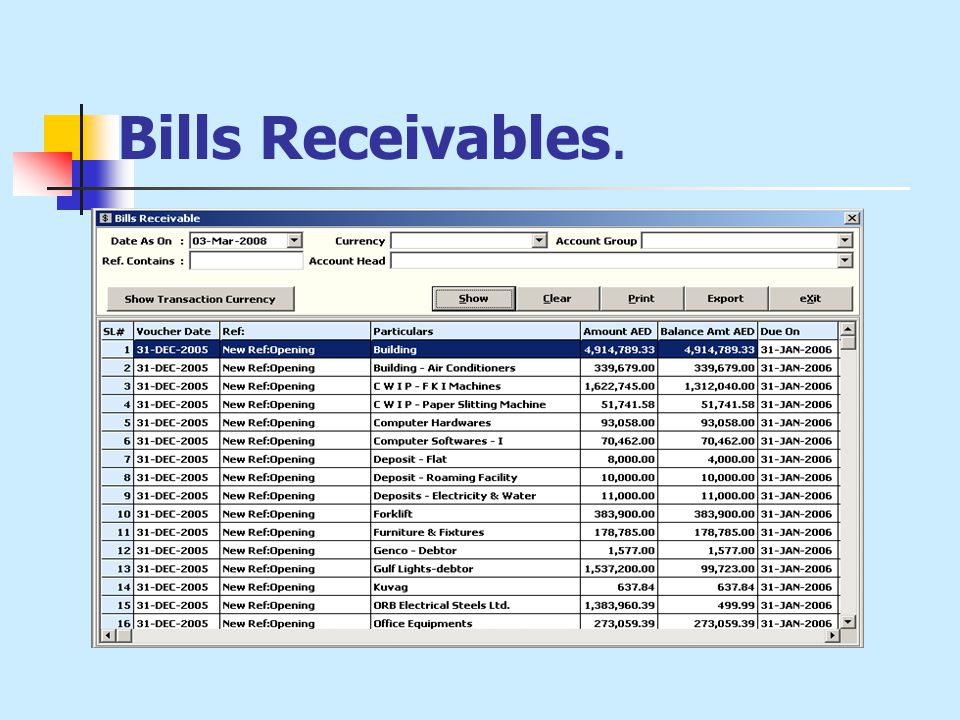The height and width of the screenshot is (720, 960).
Task: Click the Voucher Date column header
Action: click(x=176, y=331)
